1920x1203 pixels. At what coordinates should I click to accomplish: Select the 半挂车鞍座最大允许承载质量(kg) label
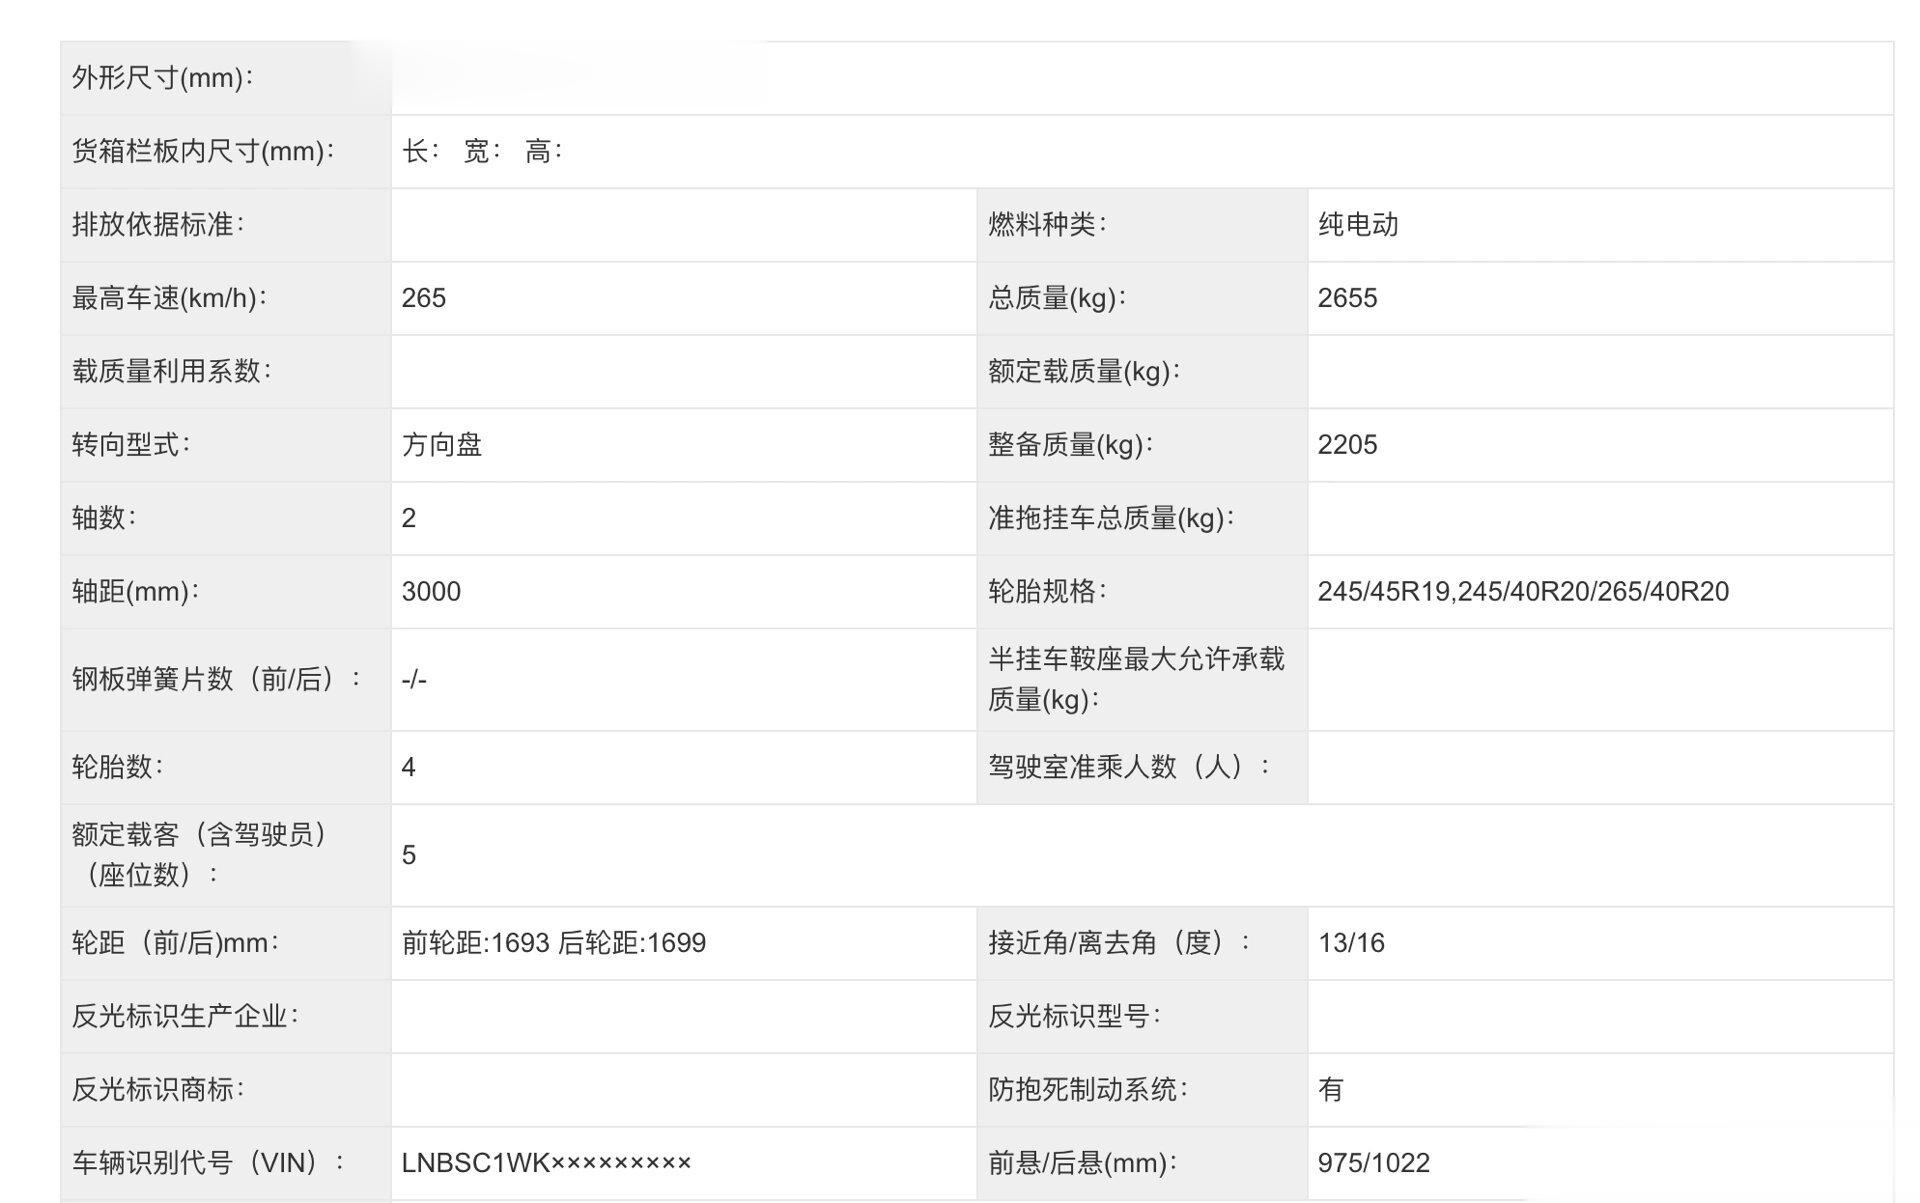click(x=1136, y=679)
